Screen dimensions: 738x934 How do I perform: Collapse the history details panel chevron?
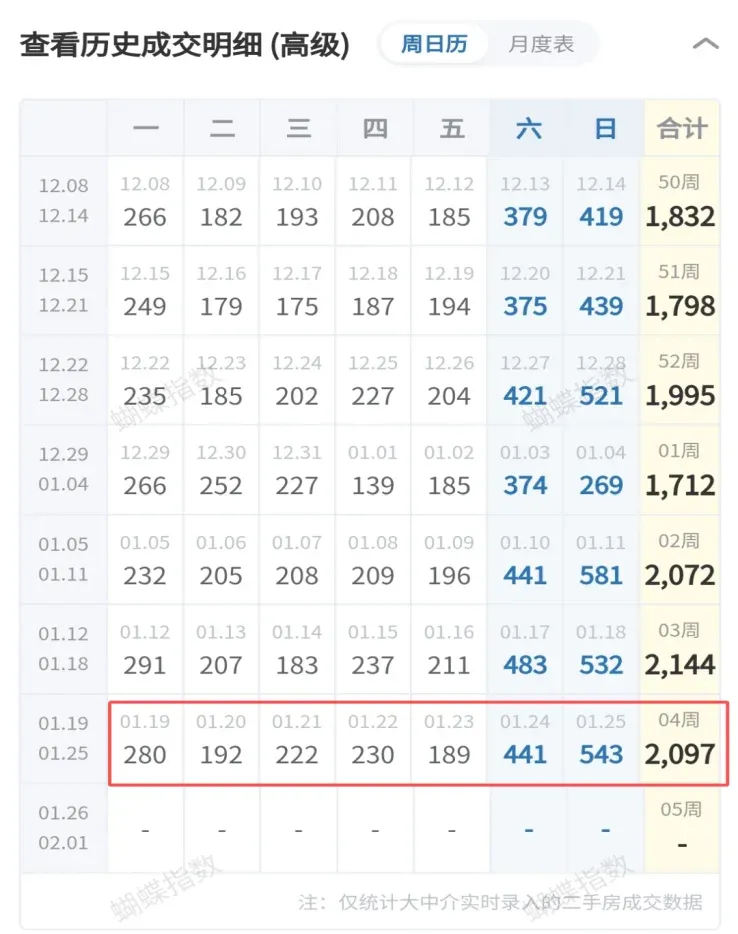[x=705, y=45]
